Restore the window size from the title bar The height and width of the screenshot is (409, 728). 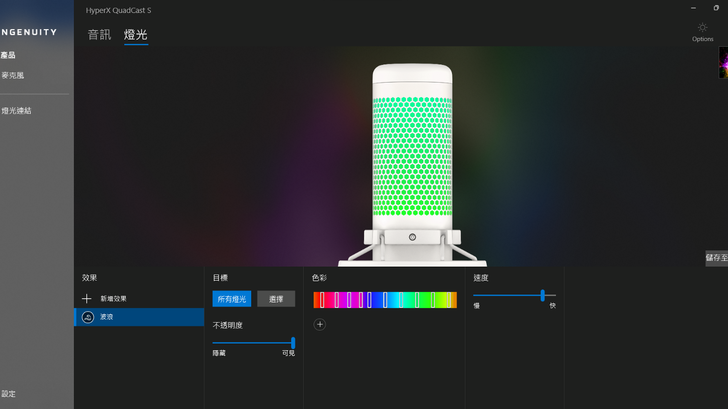715,8
